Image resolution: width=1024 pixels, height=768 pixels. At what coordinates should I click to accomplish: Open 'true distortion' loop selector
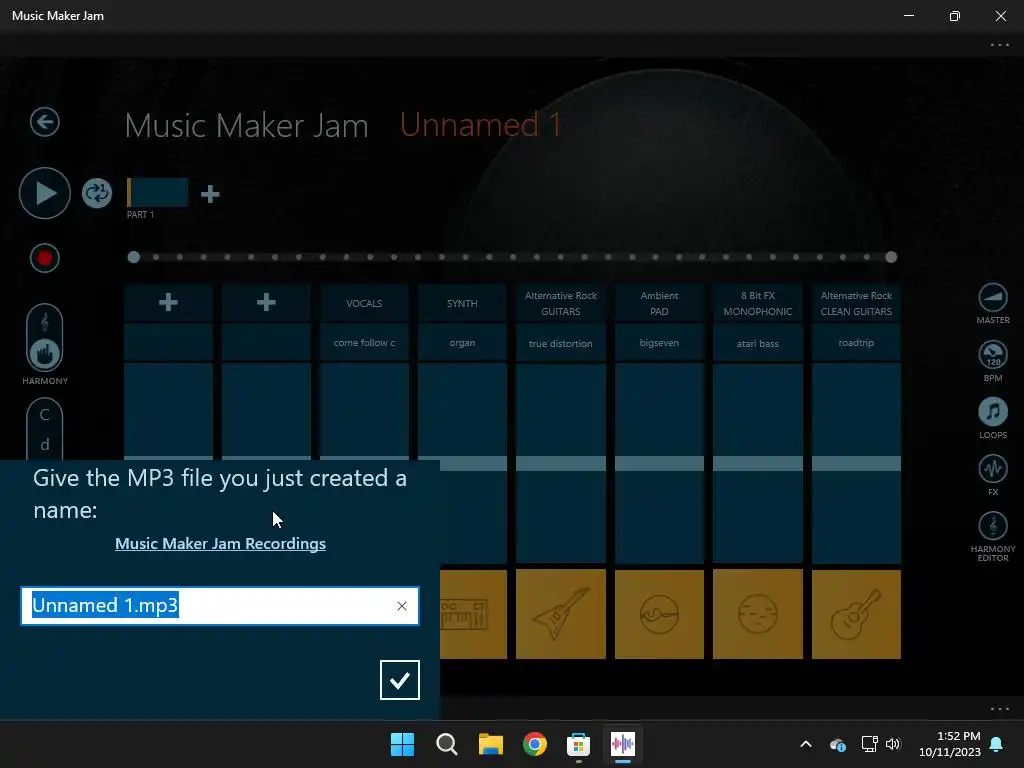(561, 343)
